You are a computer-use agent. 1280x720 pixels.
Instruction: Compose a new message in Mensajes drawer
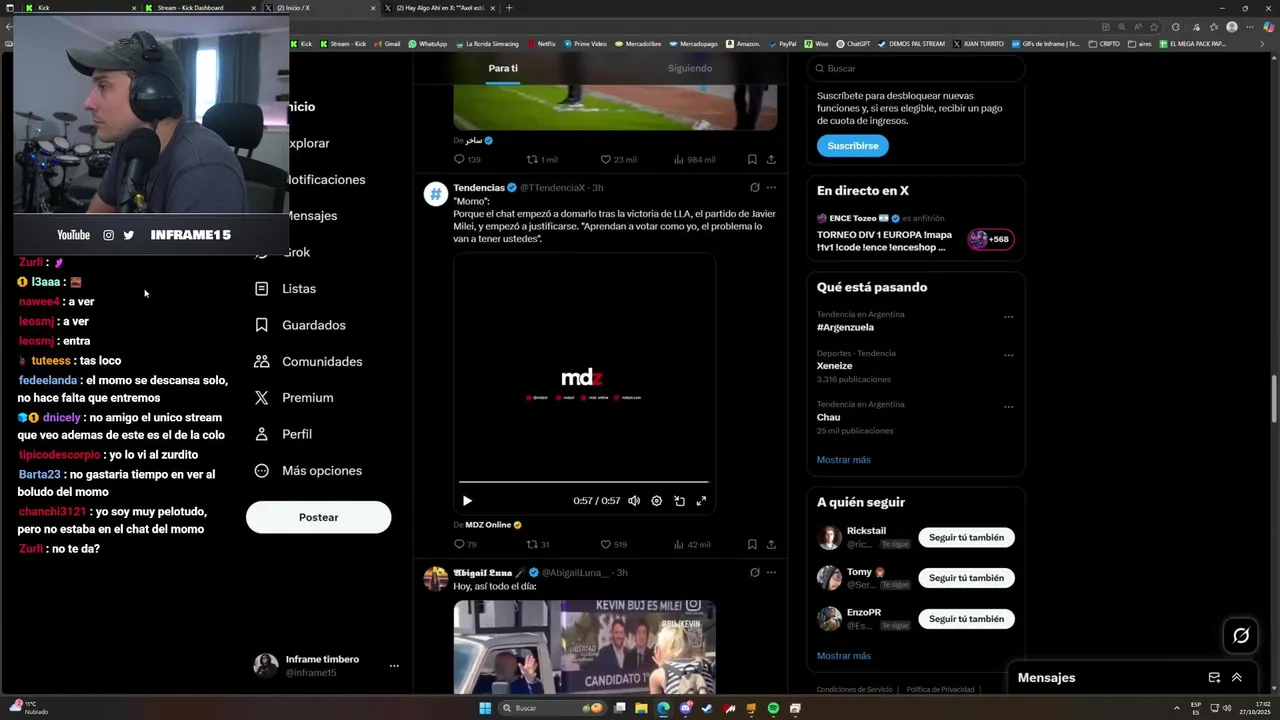point(1214,677)
